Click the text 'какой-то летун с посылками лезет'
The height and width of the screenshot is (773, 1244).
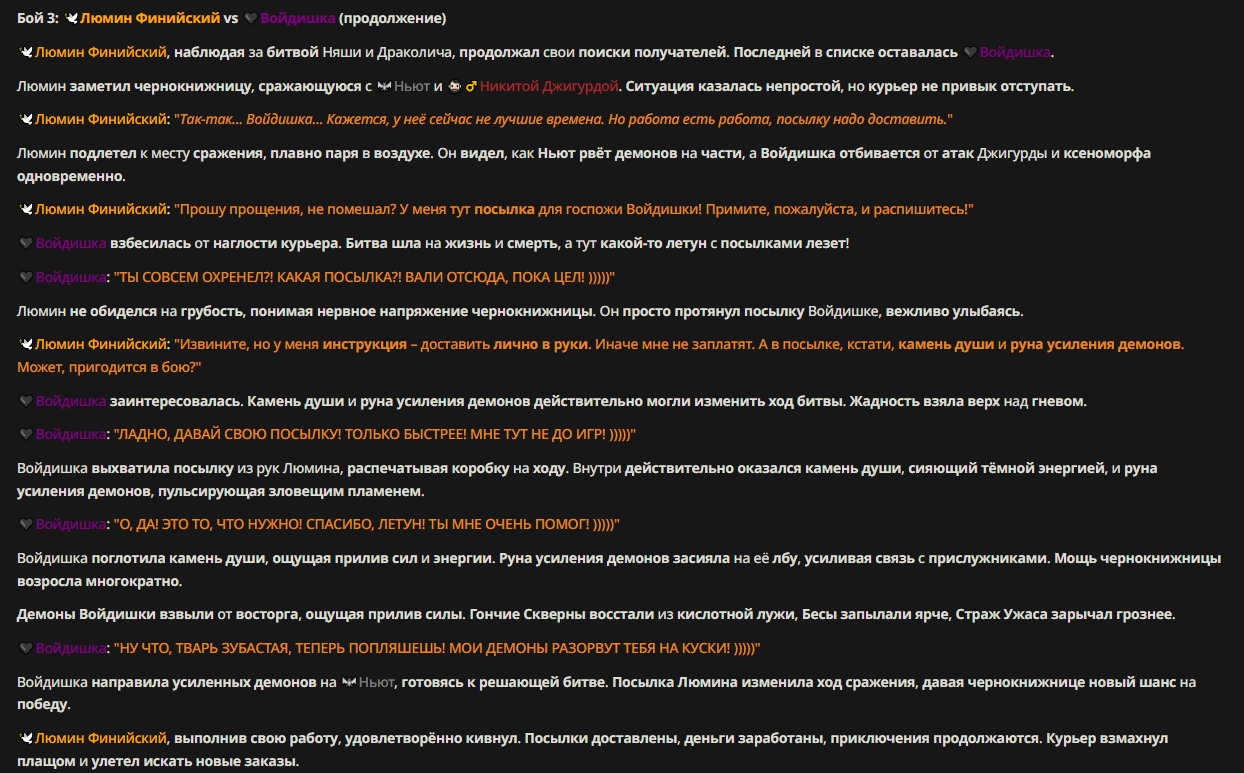[x=724, y=243]
